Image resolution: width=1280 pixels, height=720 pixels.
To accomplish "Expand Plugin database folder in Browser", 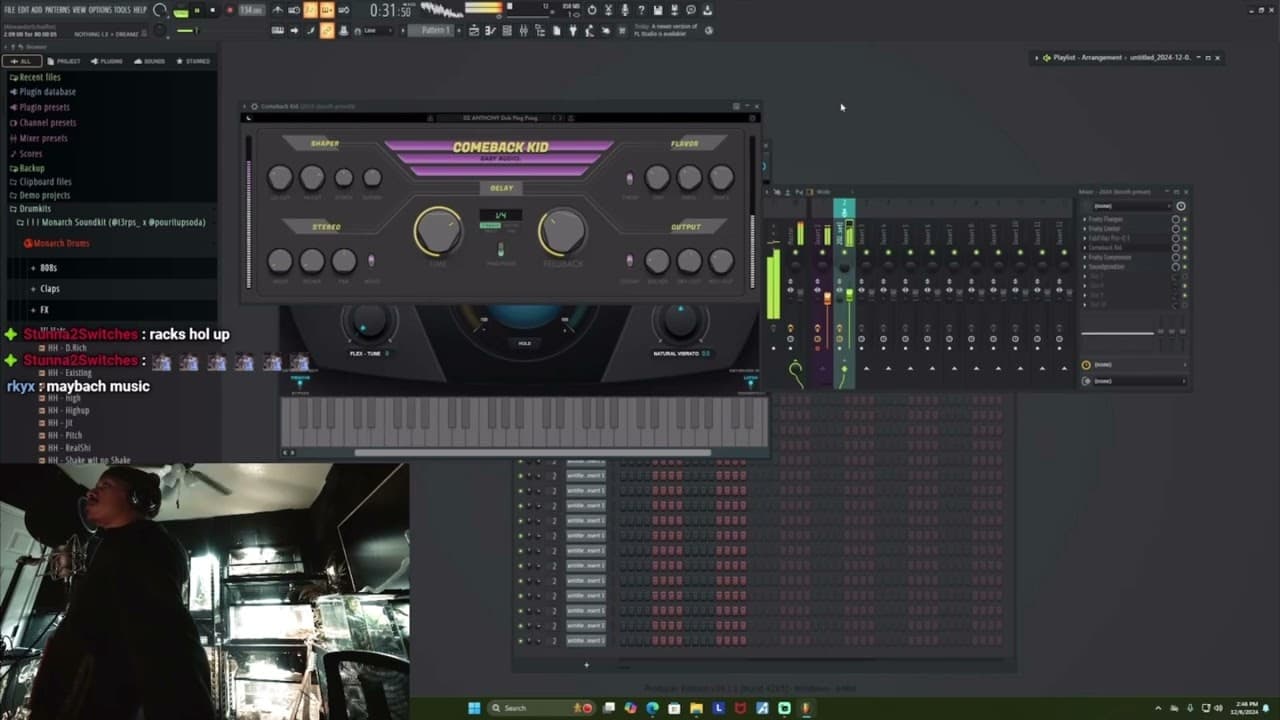I will click(x=48, y=92).
